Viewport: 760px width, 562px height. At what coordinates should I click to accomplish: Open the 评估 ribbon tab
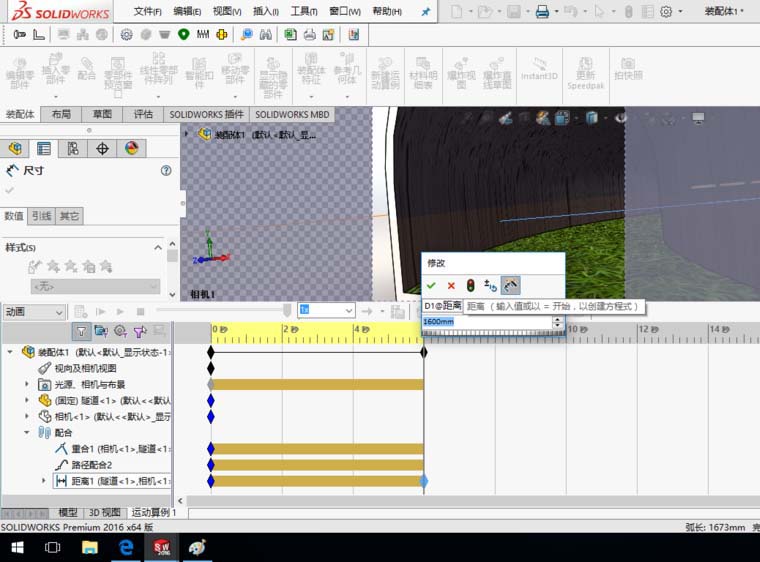143,114
